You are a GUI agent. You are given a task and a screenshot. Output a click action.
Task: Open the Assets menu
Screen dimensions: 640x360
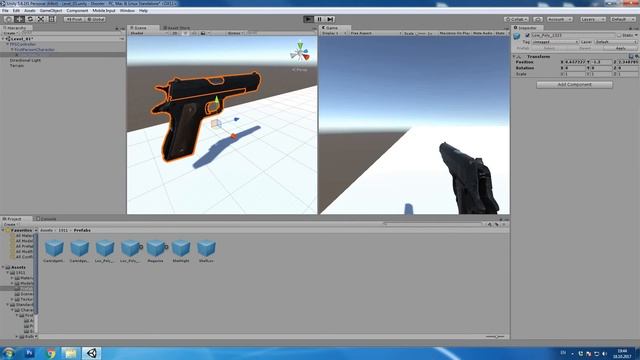coord(30,11)
